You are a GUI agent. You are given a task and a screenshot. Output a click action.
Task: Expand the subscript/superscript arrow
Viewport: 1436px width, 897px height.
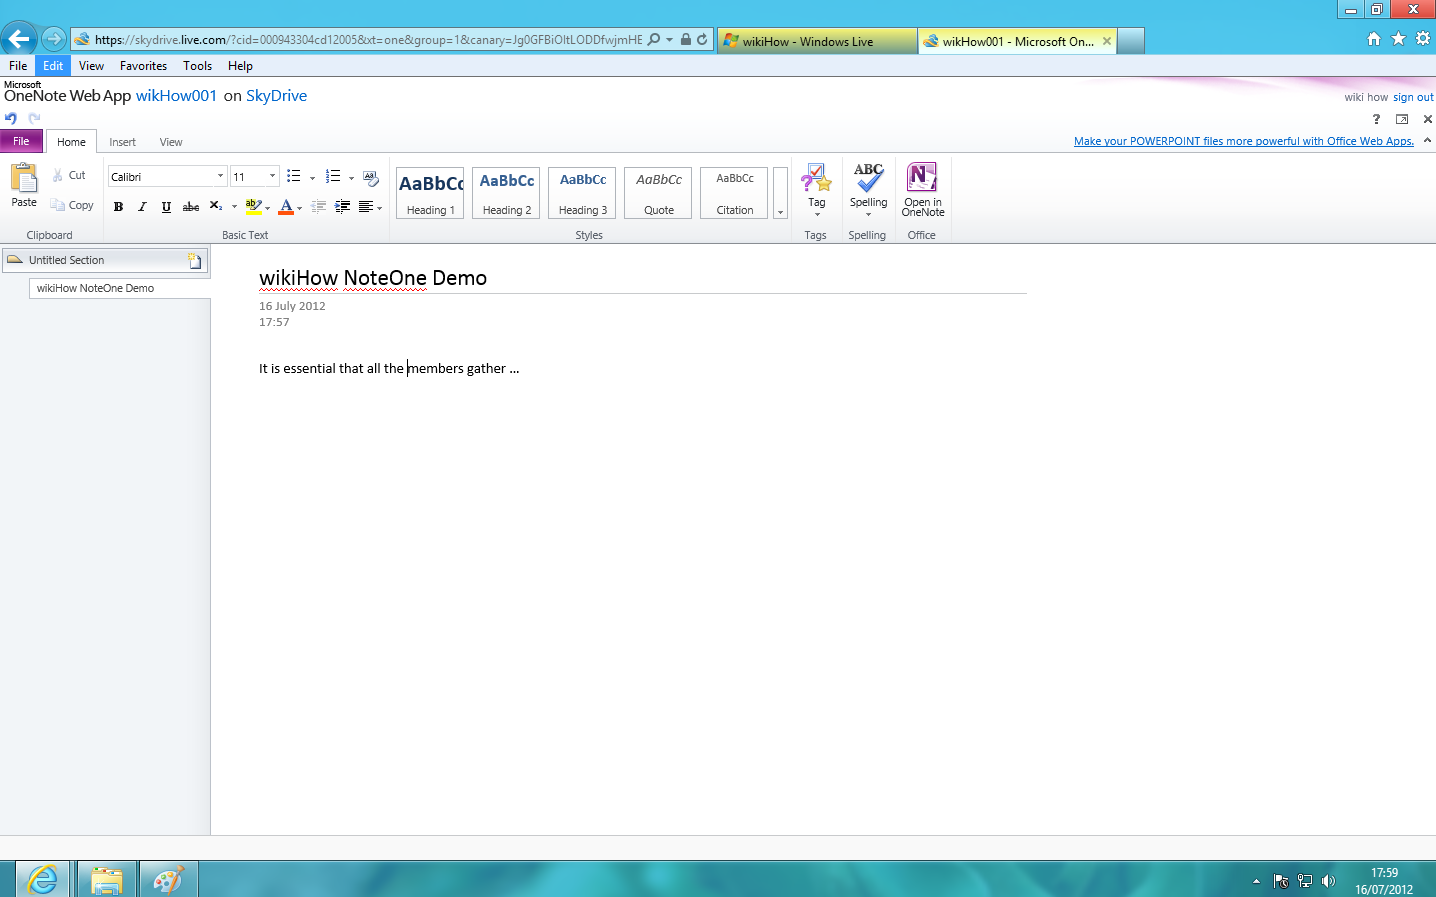234,207
